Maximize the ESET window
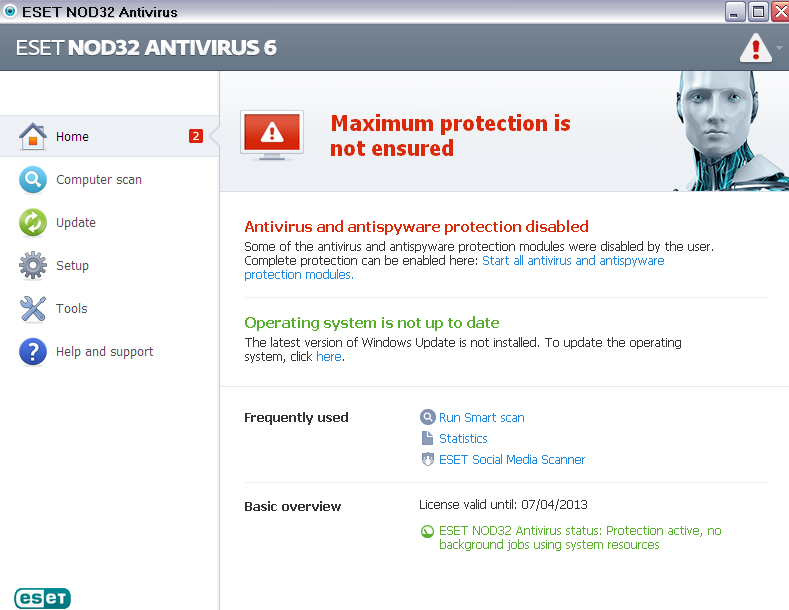This screenshot has width=789, height=610. pyautogui.click(x=758, y=11)
